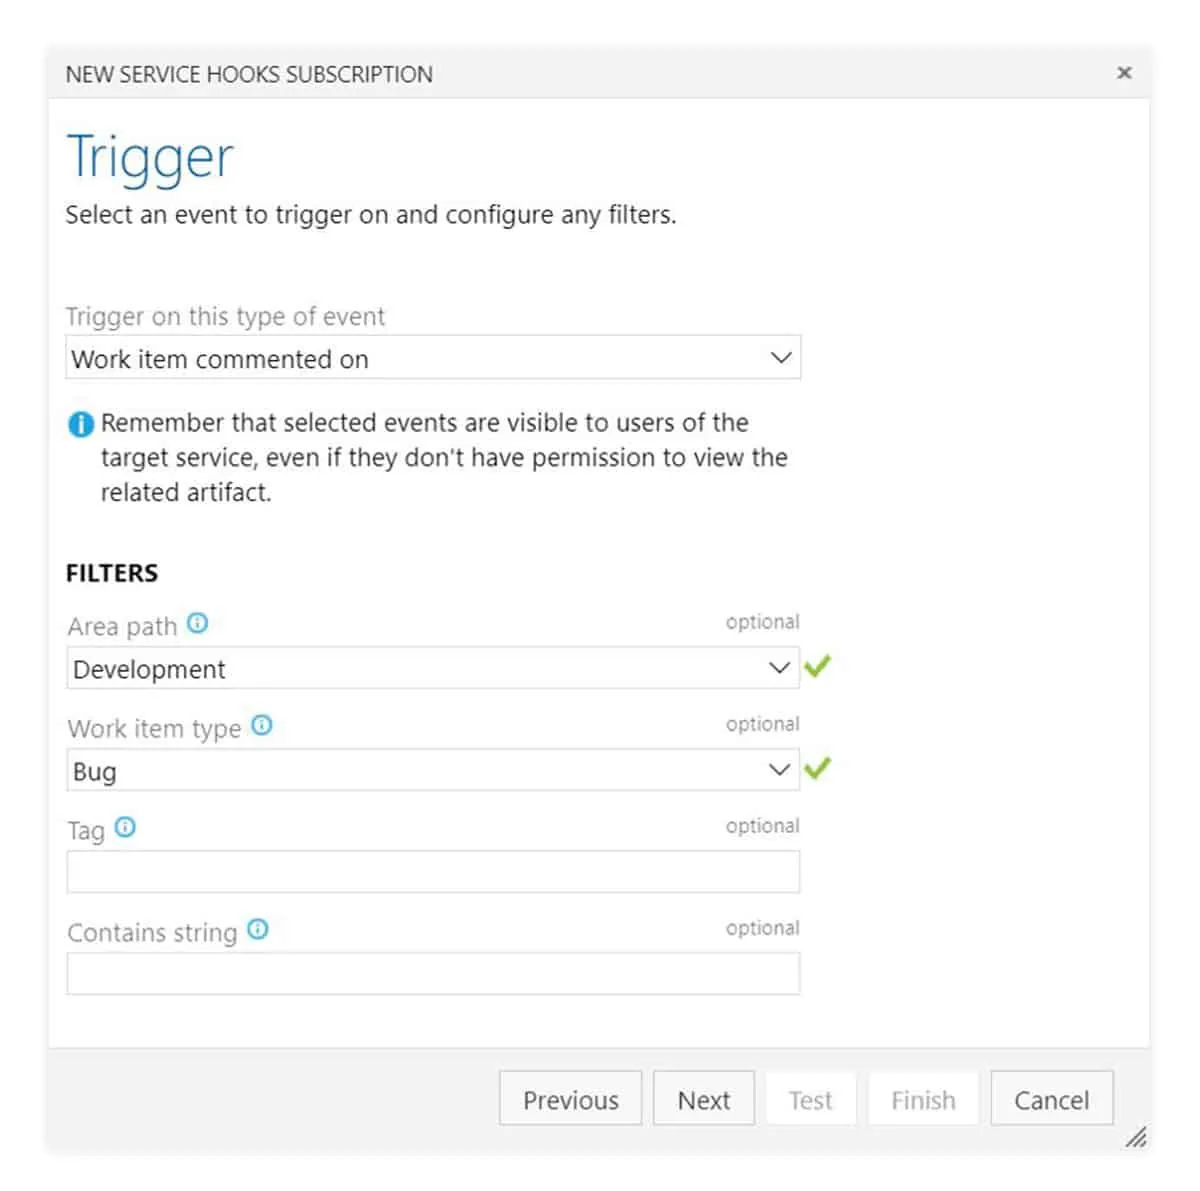The height and width of the screenshot is (1191, 1200).
Task: Click the Area path info icon
Action: (x=198, y=623)
